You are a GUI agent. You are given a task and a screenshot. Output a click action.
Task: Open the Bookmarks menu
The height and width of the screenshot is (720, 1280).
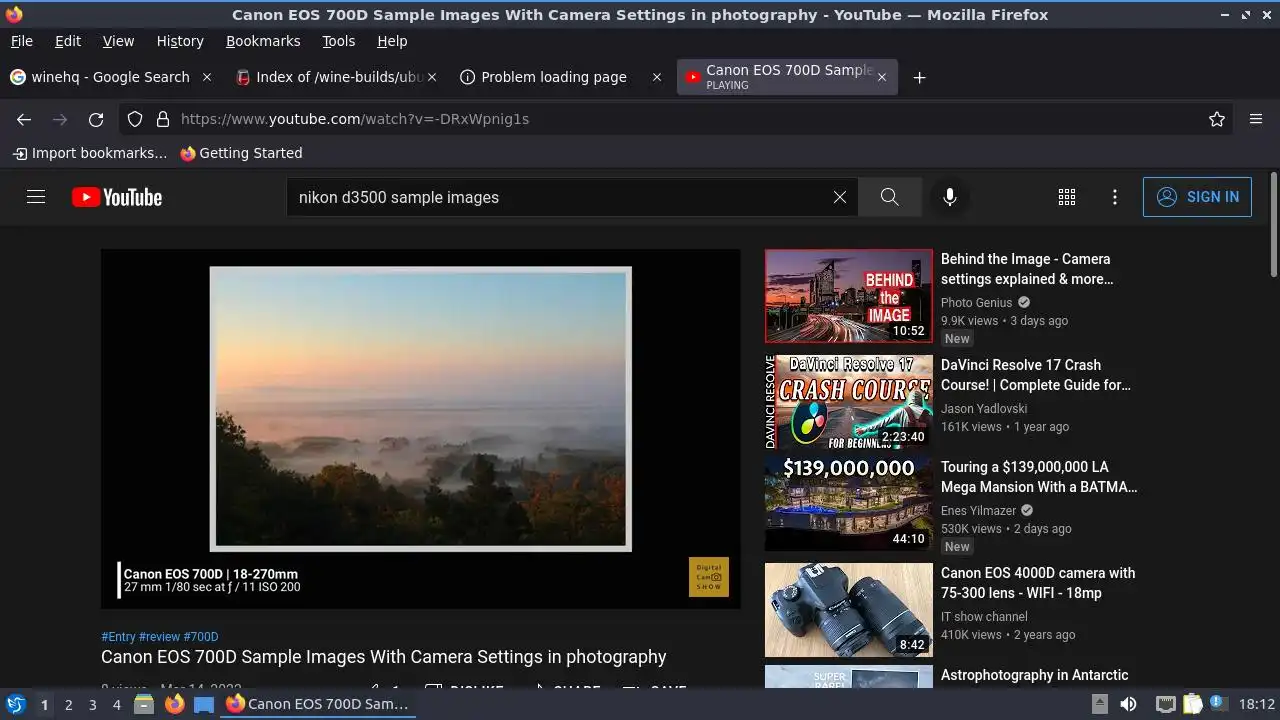(263, 41)
